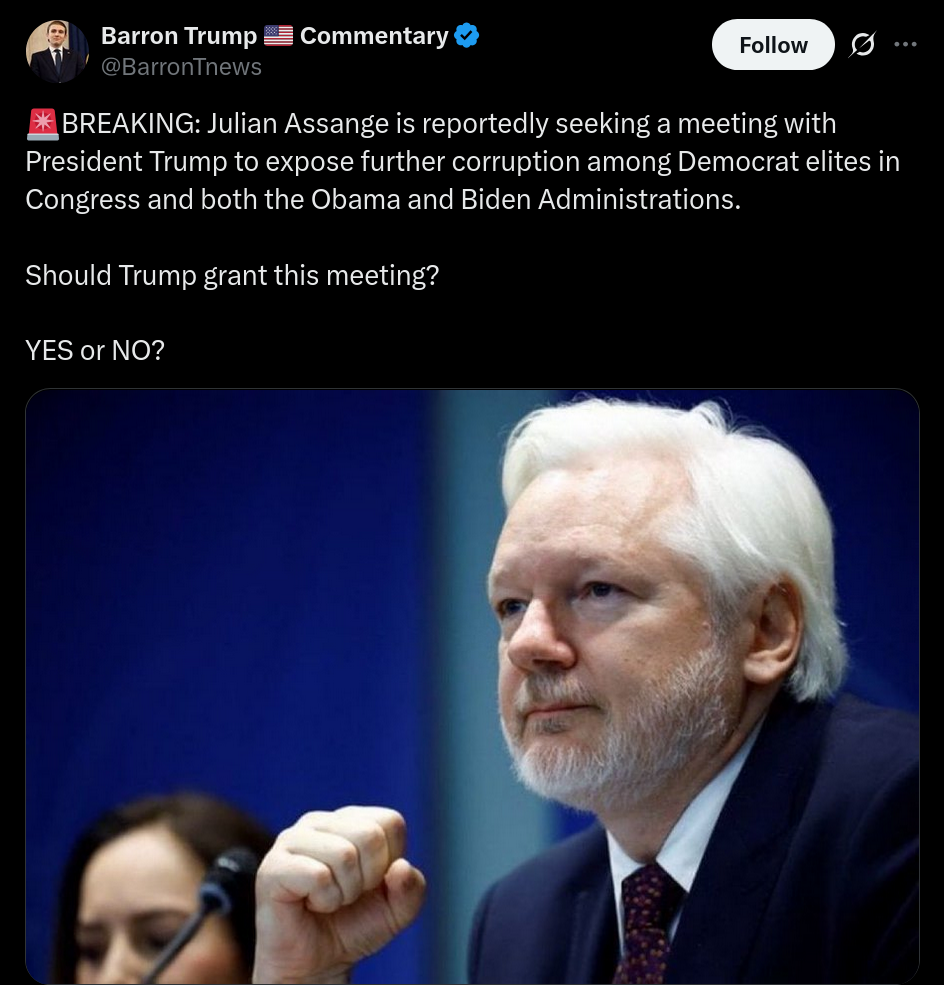The width and height of the screenshot is (944, 985).
Task: Click the "Should Trump grant this meeting?" line
Action: pyautogui.click(x=232, y=275)
